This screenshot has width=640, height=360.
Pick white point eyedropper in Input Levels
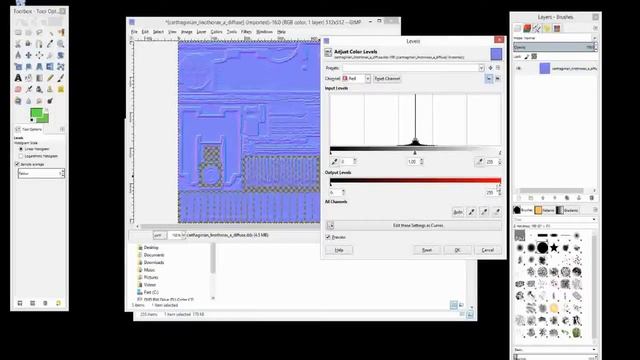tap(480, 162)
